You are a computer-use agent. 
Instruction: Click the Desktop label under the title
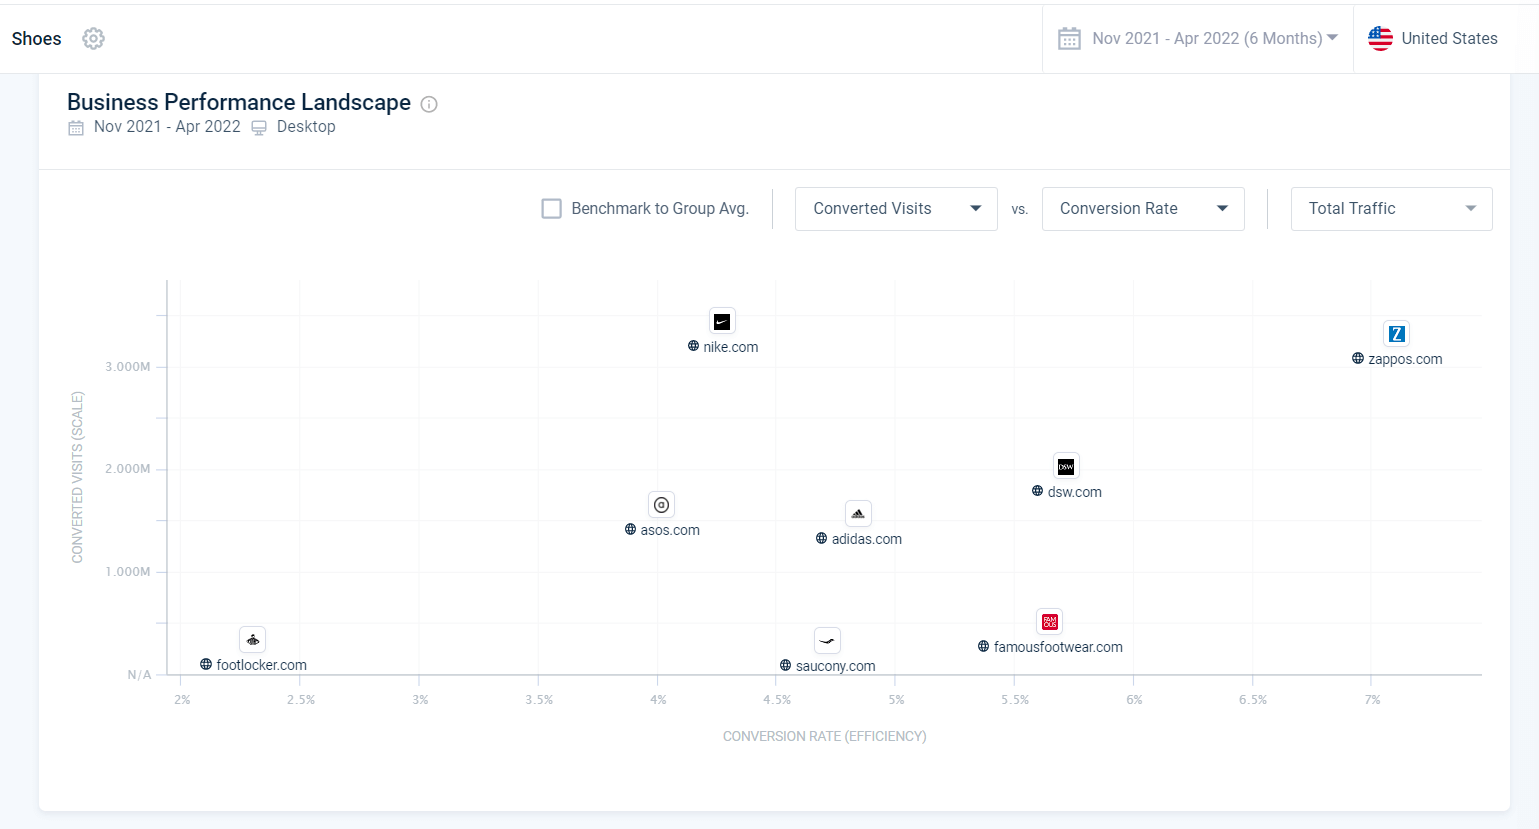point(306,127)
